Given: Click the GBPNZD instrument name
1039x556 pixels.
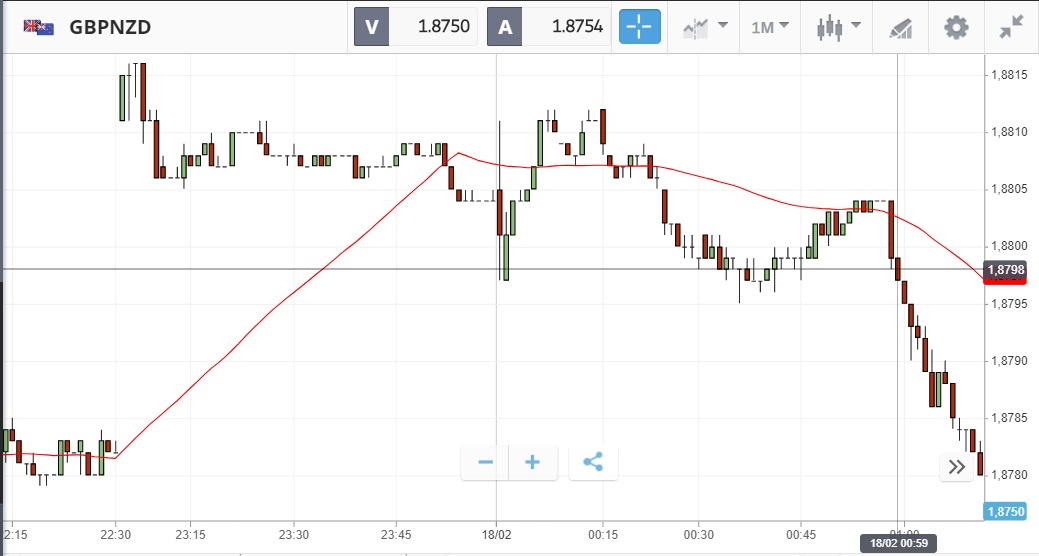Looking at the screenshot, I should (x=110, y=27).
